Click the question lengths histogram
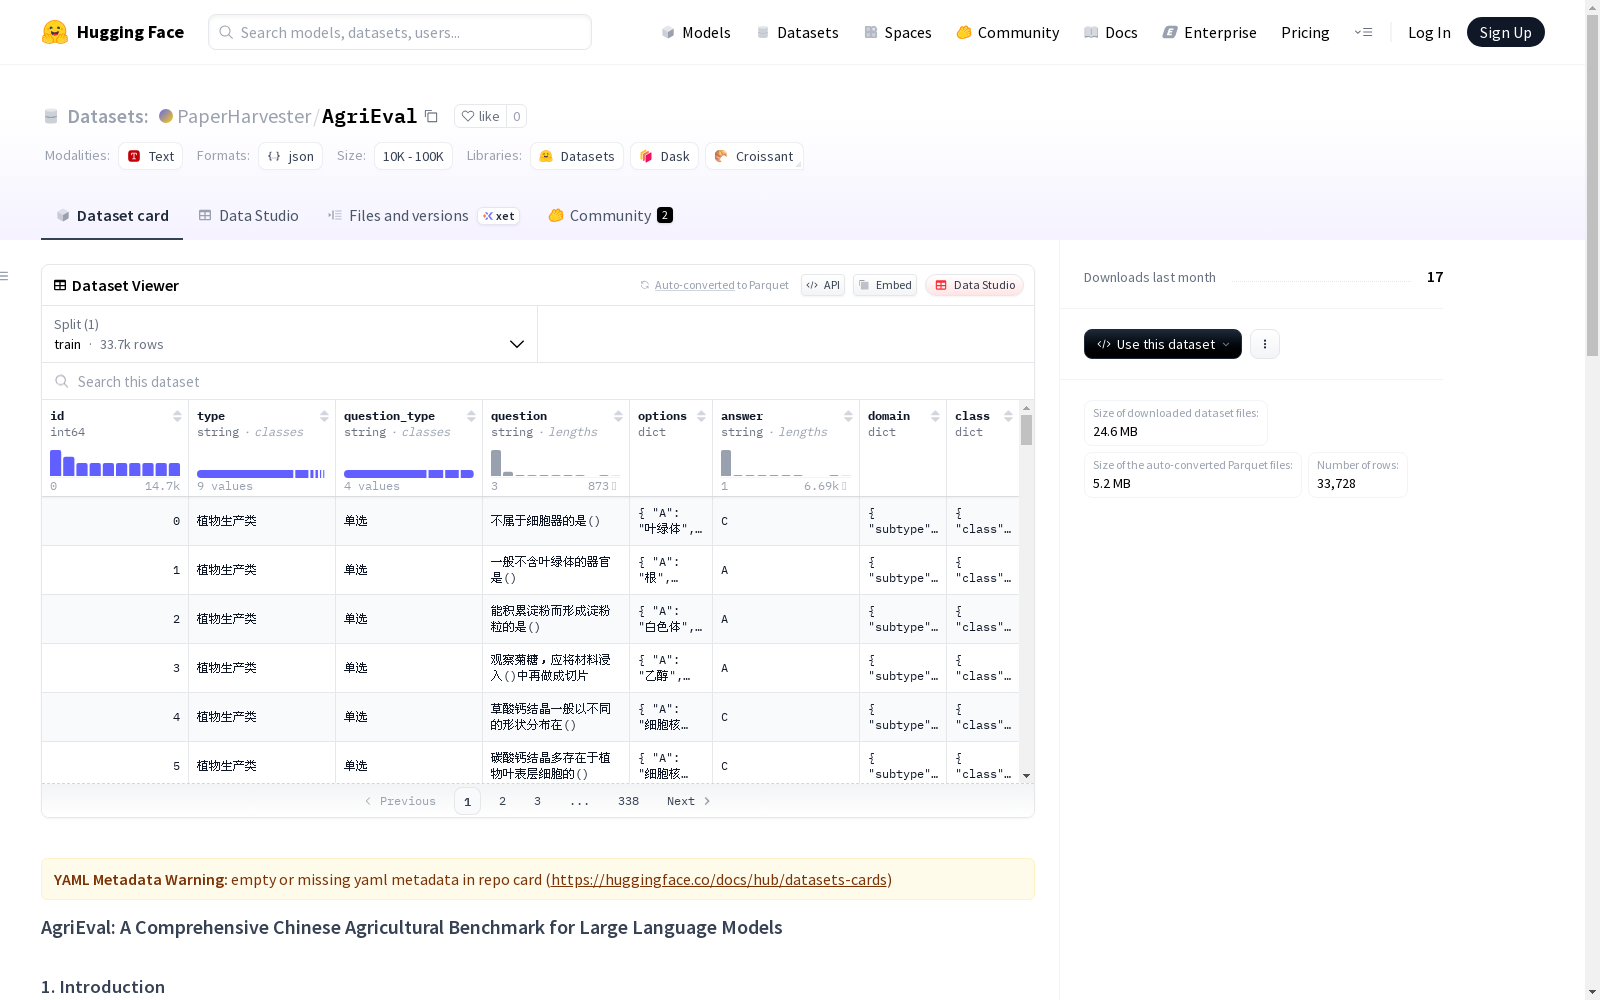This screenshot has height=1000, width=1600. pyautogui.click(x=555, y=463)
